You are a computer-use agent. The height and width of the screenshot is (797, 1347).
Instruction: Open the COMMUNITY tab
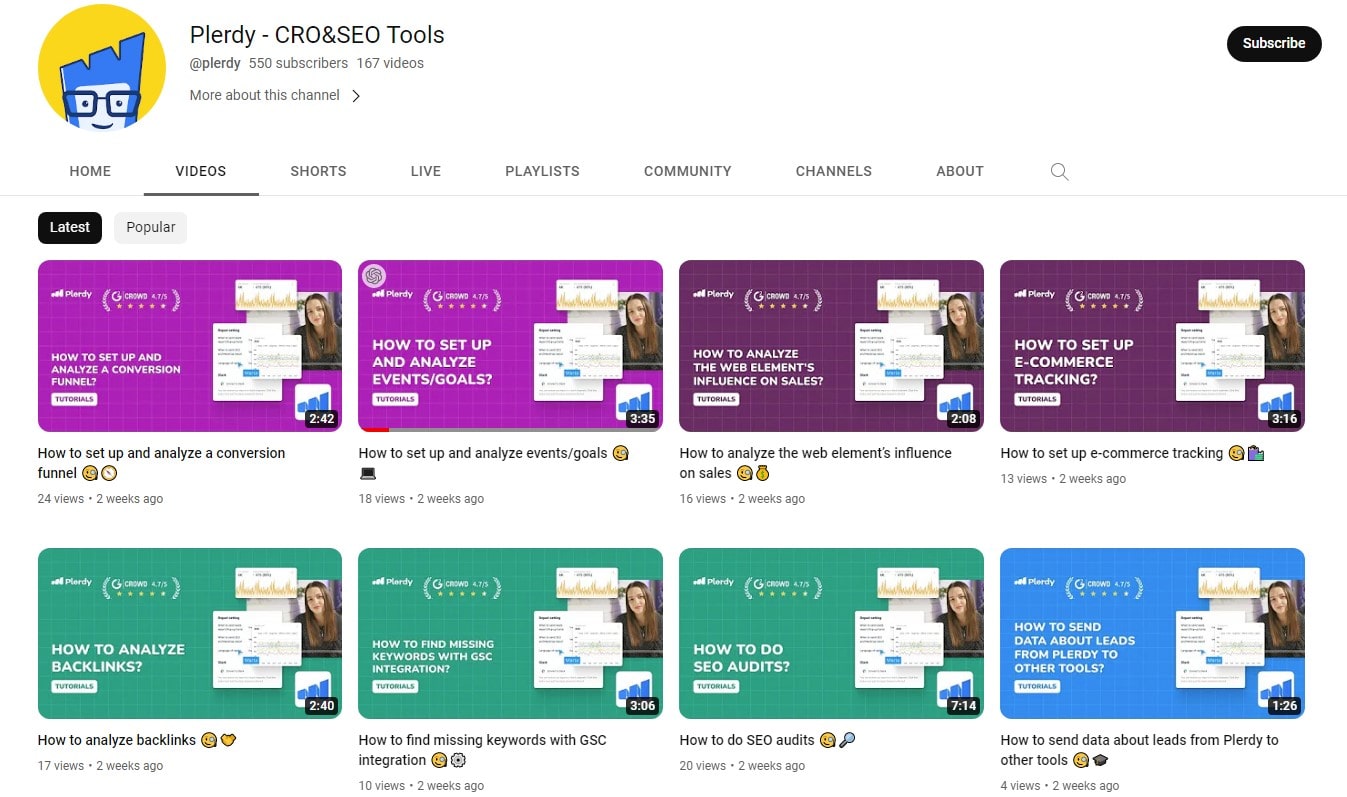tap(687, 171)
